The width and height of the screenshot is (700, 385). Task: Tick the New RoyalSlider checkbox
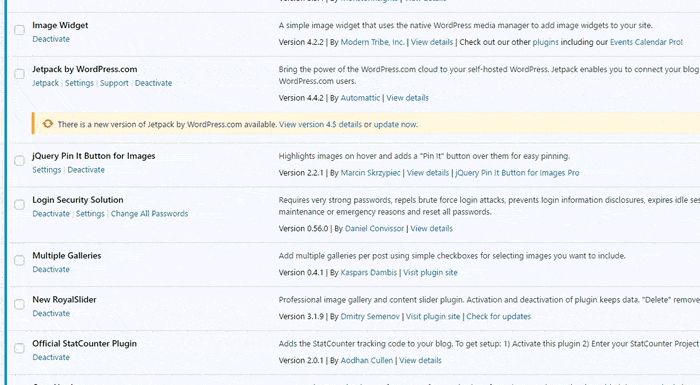pyautogui.click(x=19, y=304)
